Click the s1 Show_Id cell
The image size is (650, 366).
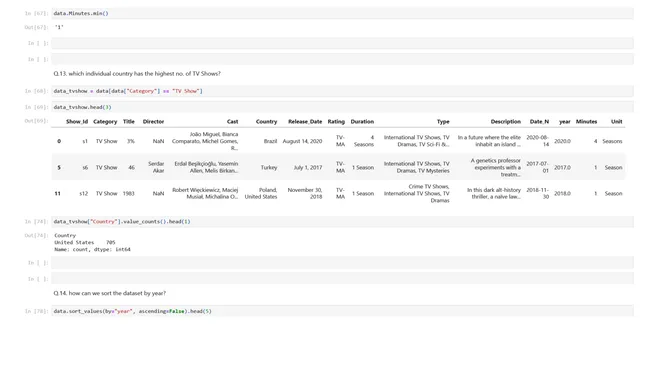coord(85,141)
